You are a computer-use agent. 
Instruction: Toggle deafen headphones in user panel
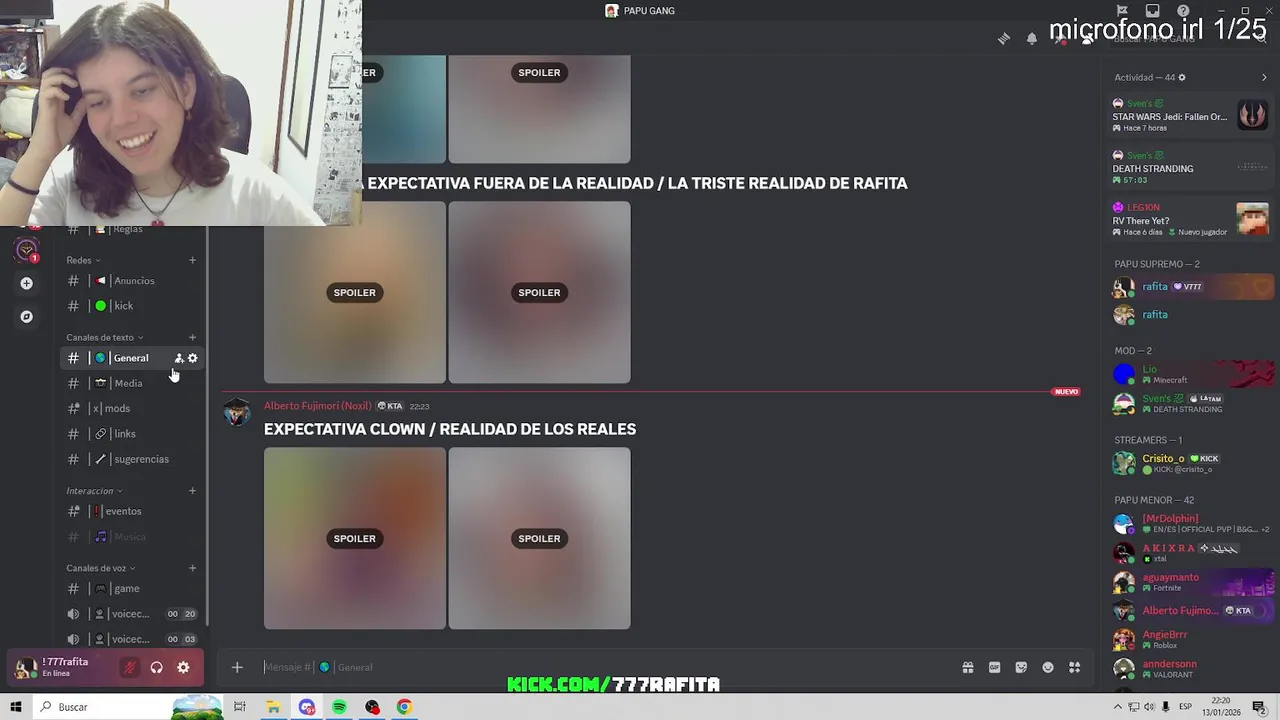tap(156, 668)
